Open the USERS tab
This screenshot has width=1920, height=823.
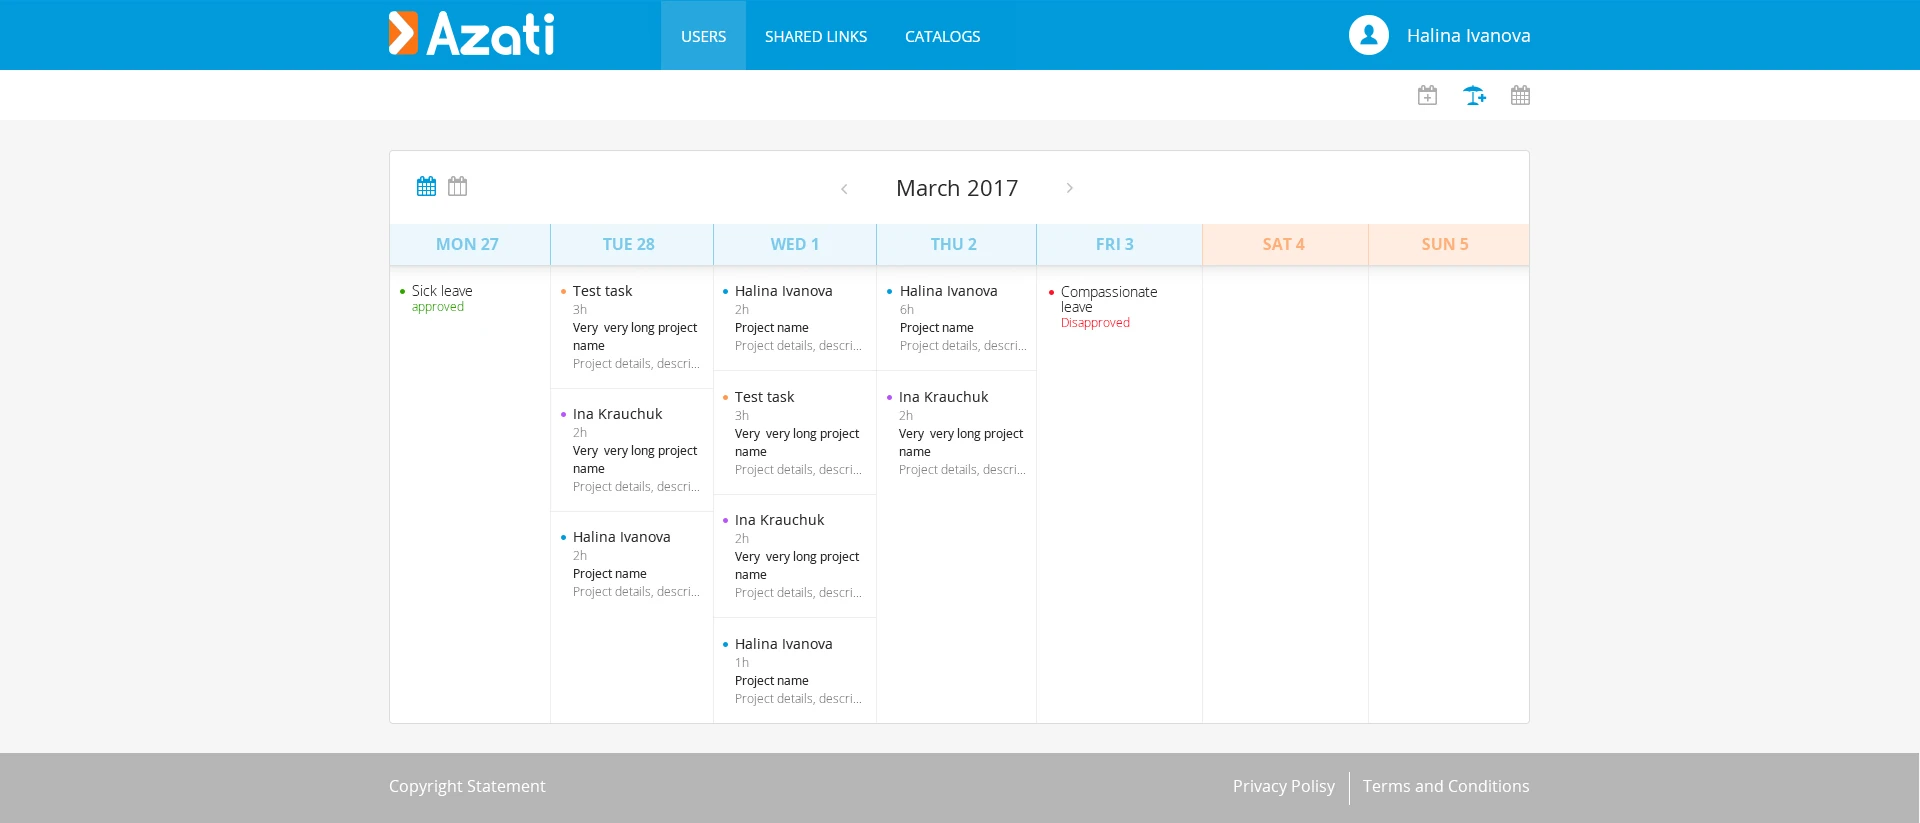[x=703, y=35]
